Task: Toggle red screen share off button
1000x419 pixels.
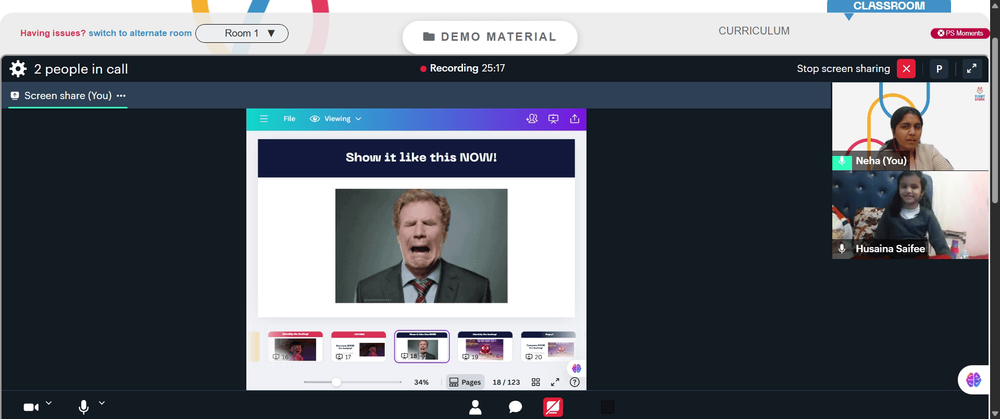Action: 553,407
